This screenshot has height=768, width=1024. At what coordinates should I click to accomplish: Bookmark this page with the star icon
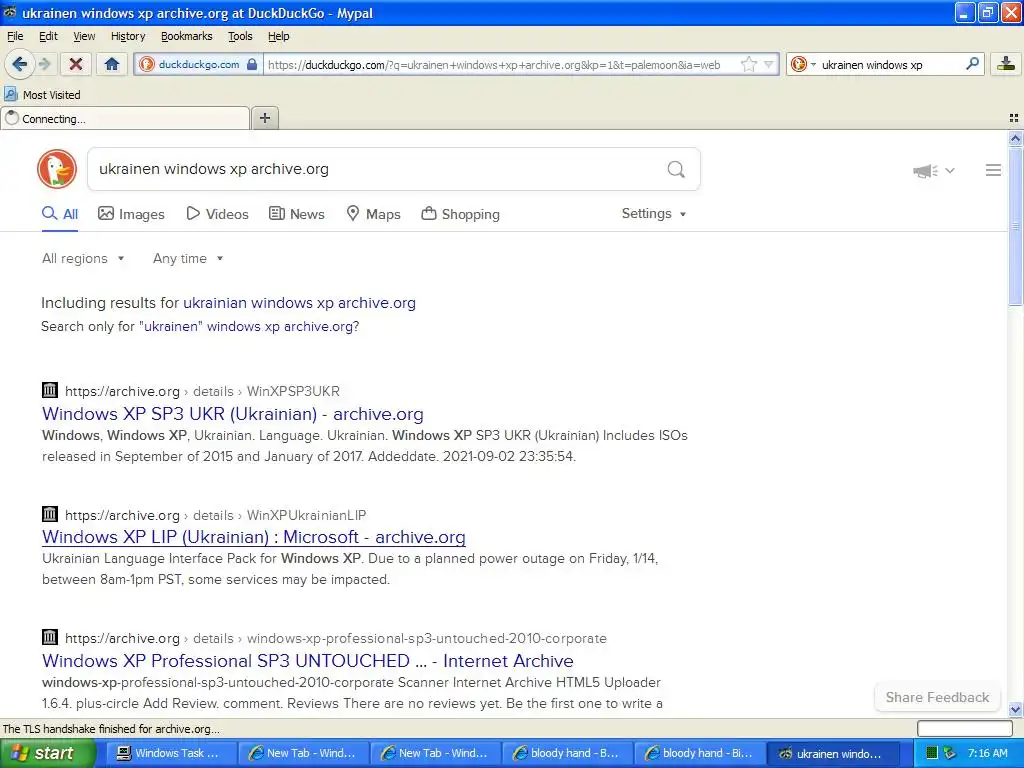748,64
